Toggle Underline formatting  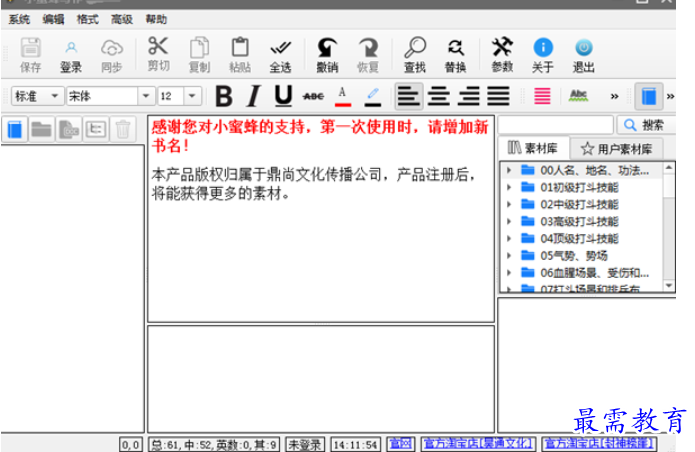(x=283, y=96)
